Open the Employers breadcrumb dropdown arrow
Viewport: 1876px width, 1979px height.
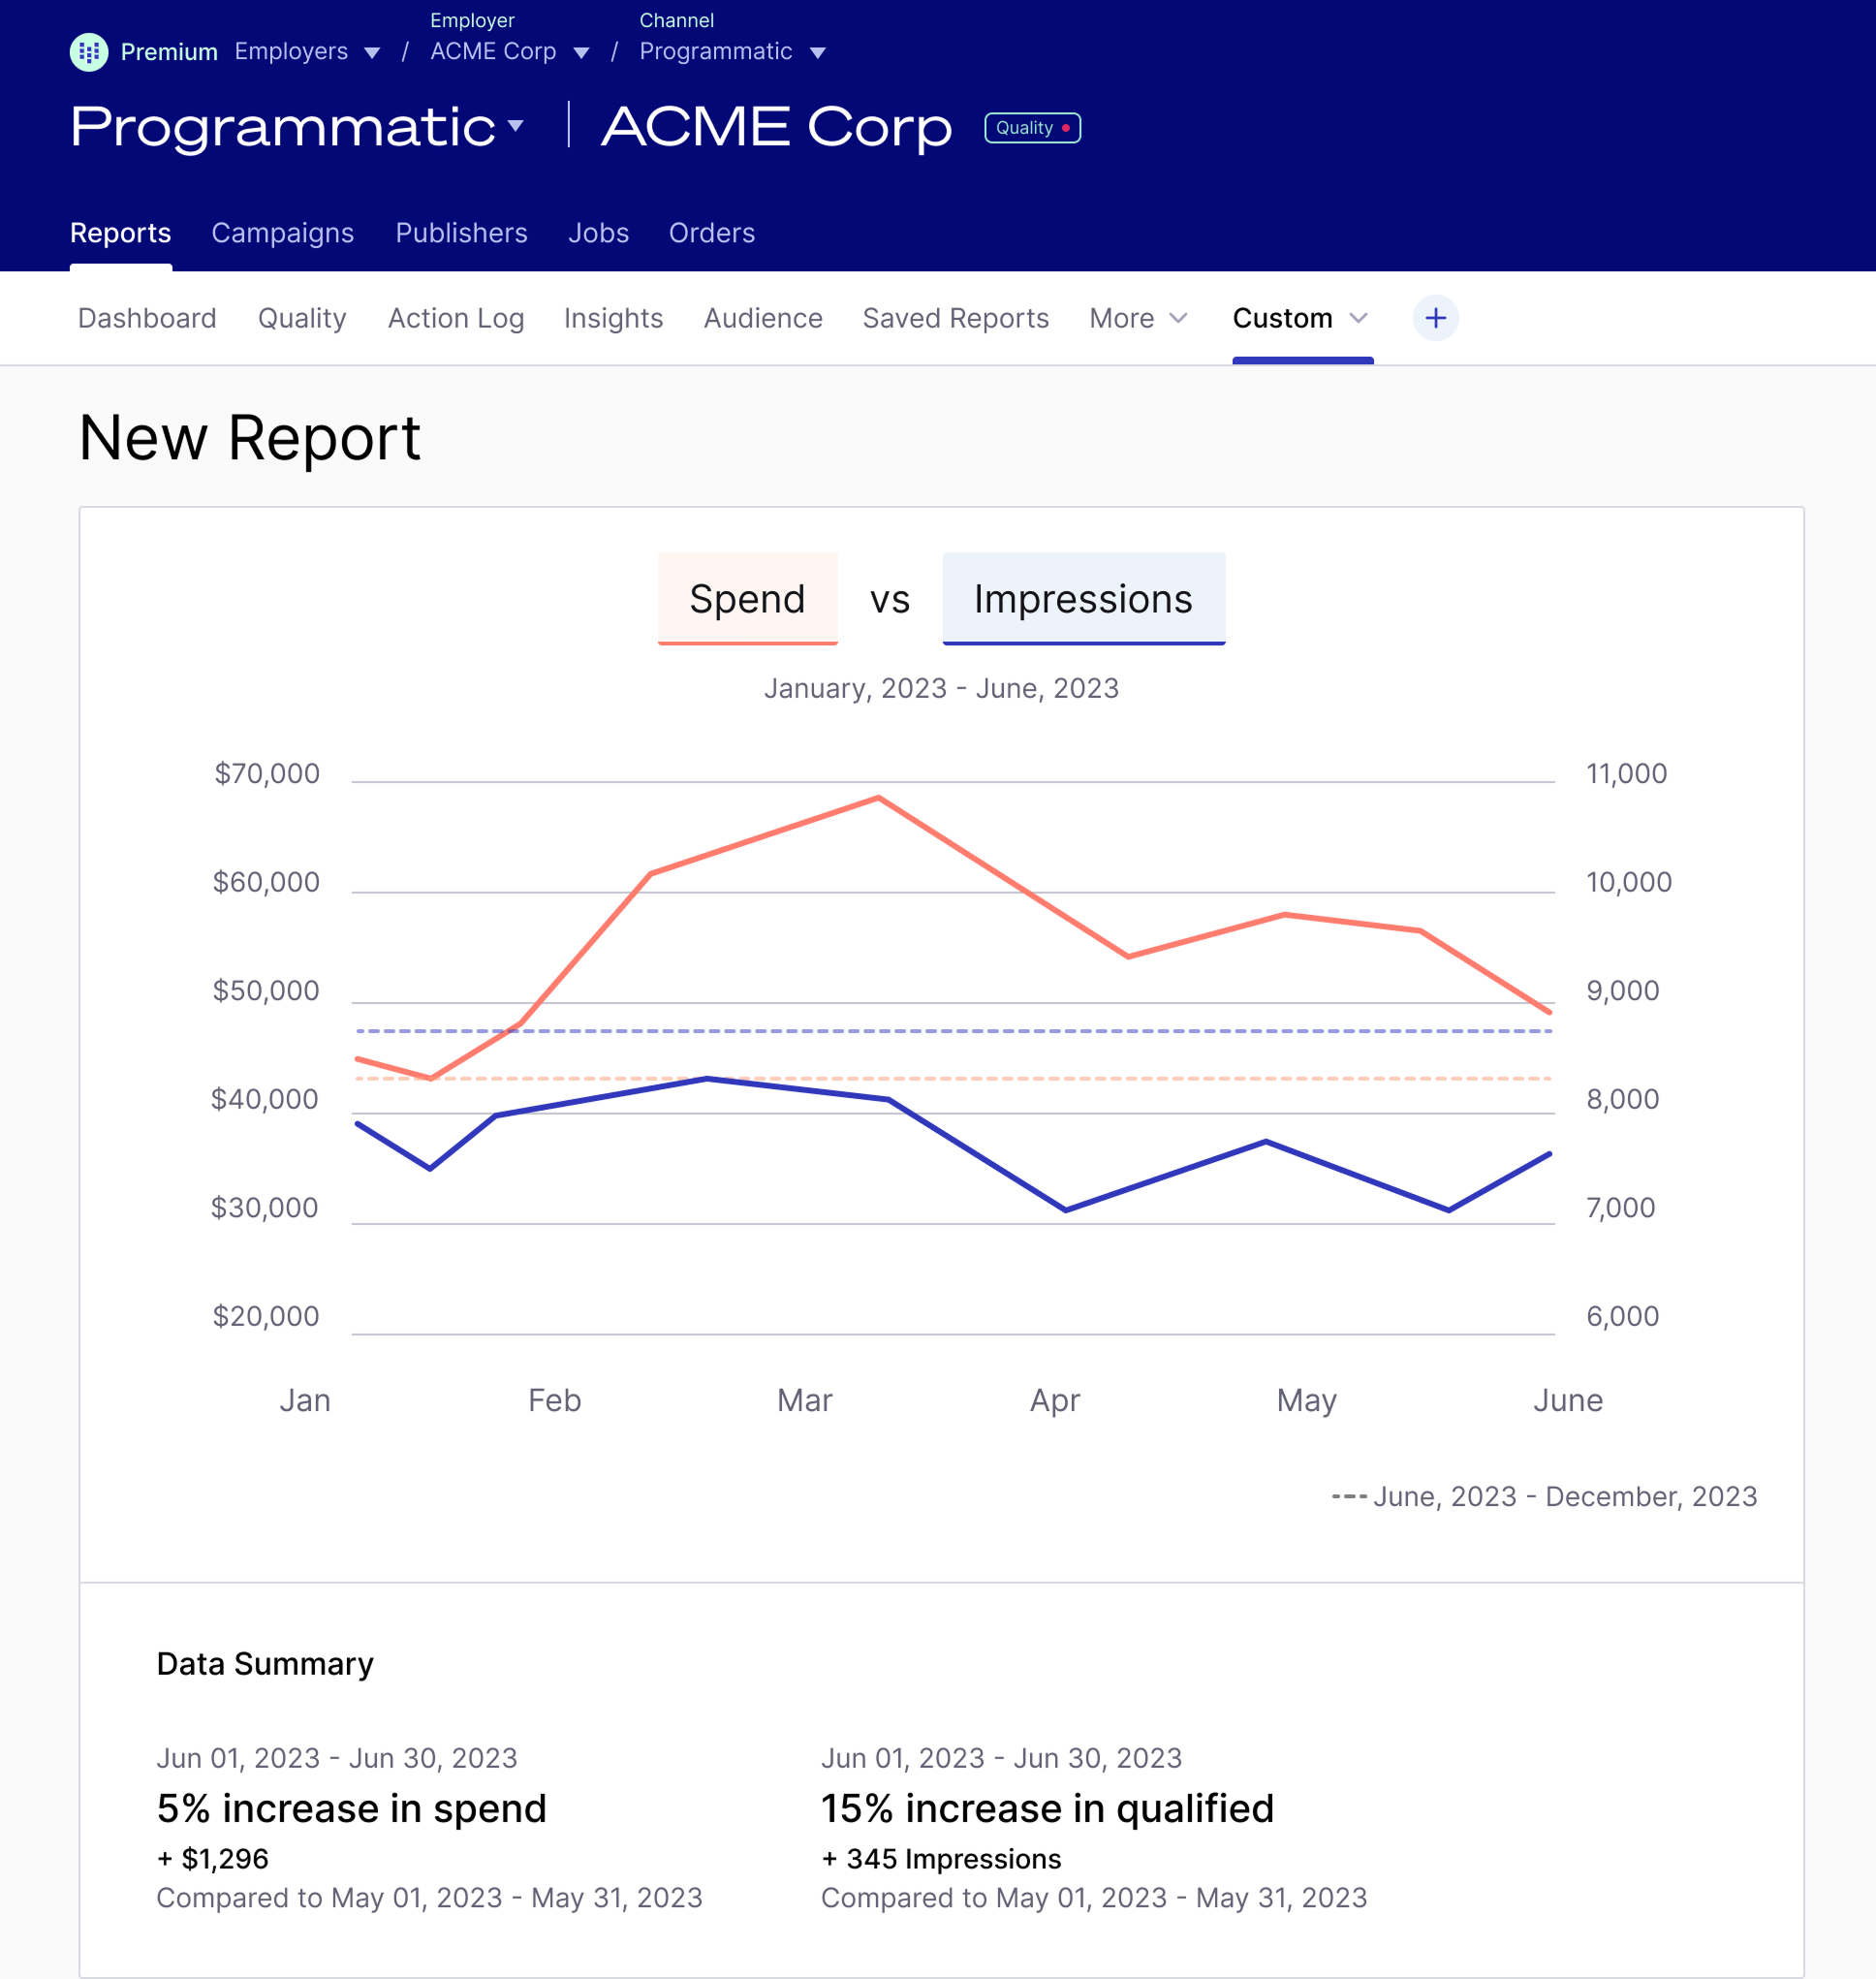click(372, 53)
